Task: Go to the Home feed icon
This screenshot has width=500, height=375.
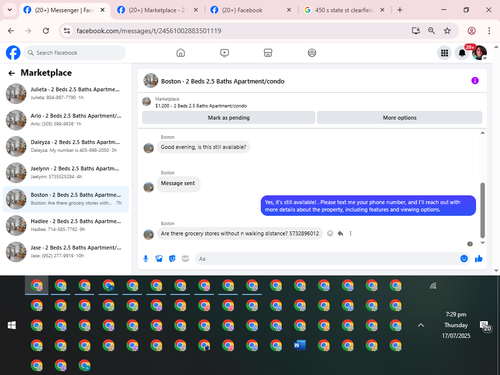Action: pos(180,53)
